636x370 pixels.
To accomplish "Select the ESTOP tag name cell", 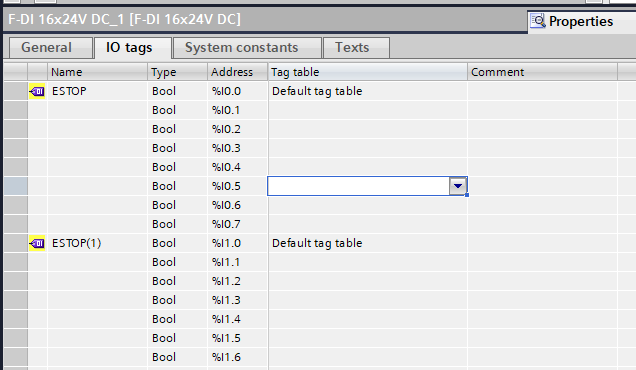I will point(97,91).
